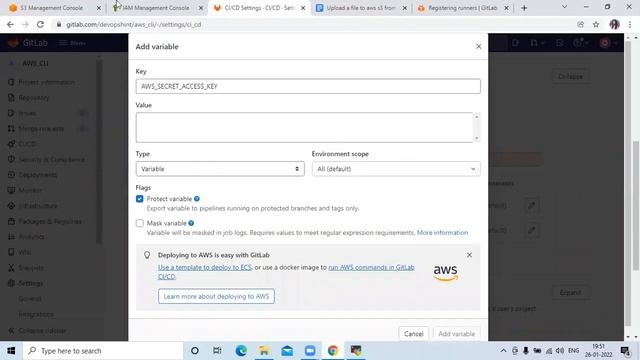Enable the Mask variable checkbox

coord(140,223)
